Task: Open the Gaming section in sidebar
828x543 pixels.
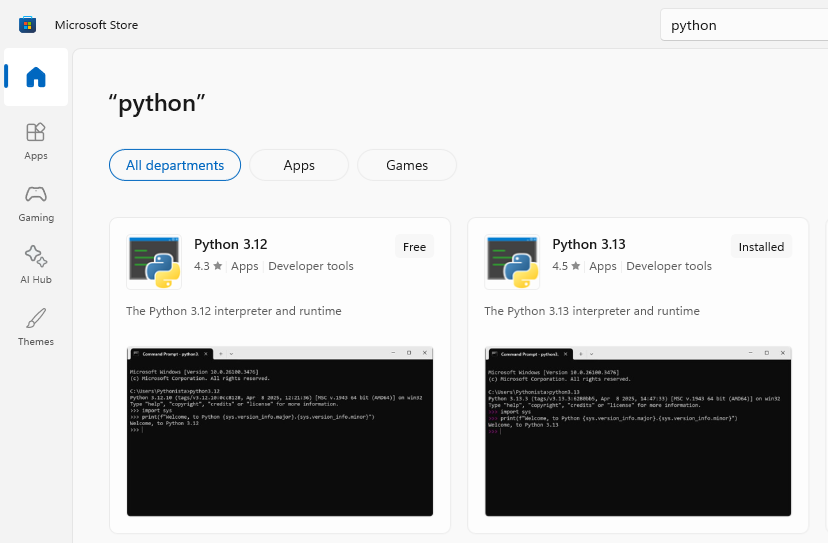Action: point(36,204)
